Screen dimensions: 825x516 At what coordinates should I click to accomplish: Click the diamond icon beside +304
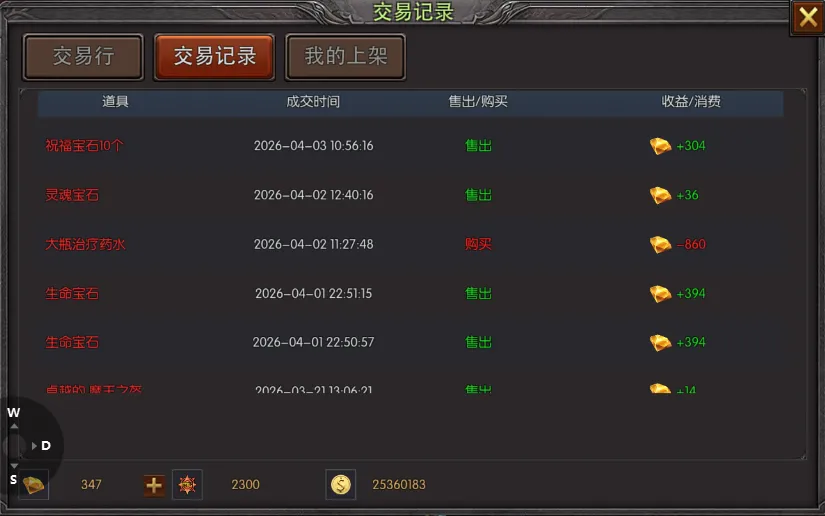point(660,146)
